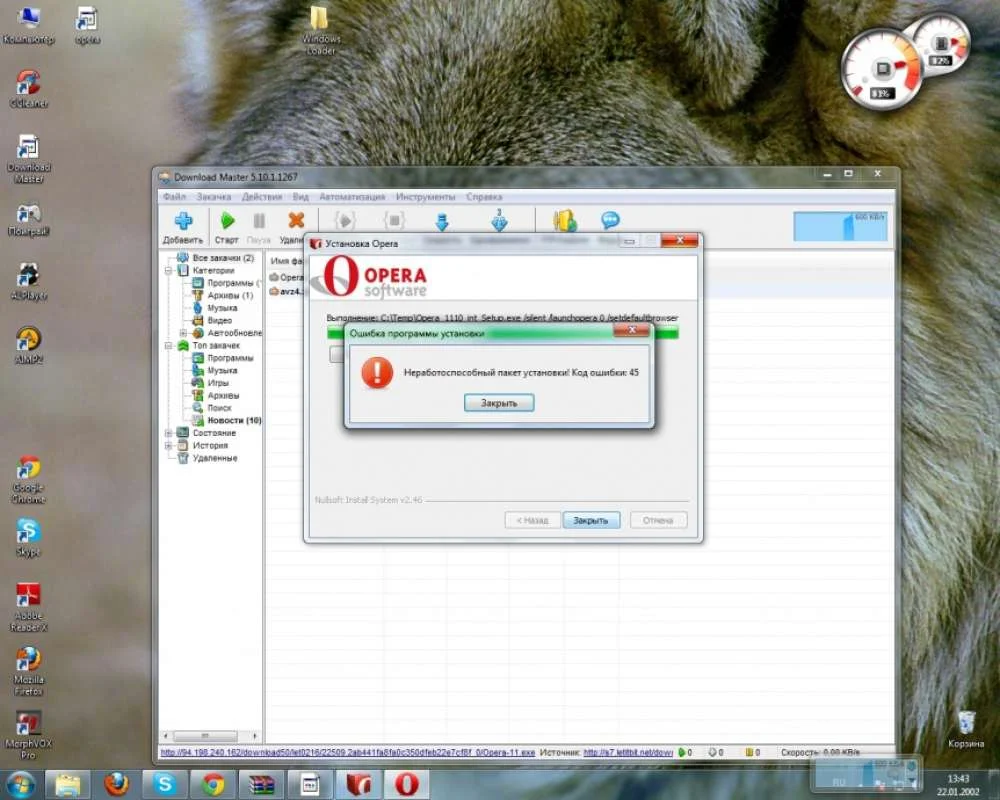1000x800 pixels.
Task: Collapse the Категории tree node
Action: click(168, 270)
